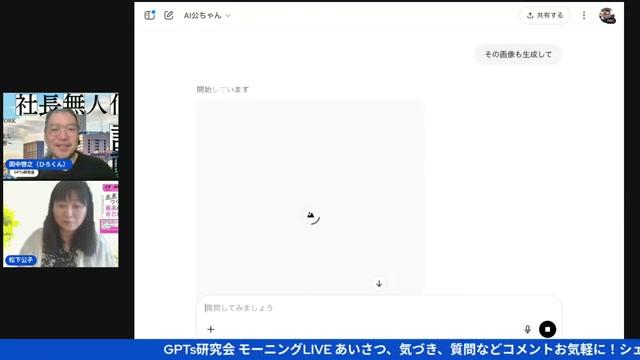640x360 pixels.
Task: Stop generation with the black stop button
Action: click(547, 329)
